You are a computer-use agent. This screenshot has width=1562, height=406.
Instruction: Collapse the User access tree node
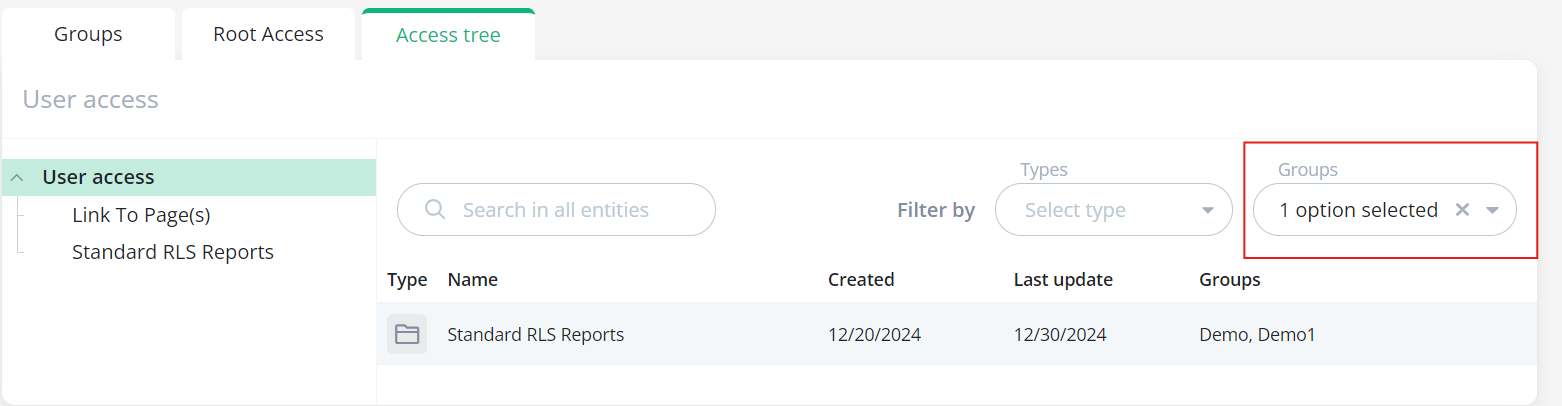pos(17,178)
